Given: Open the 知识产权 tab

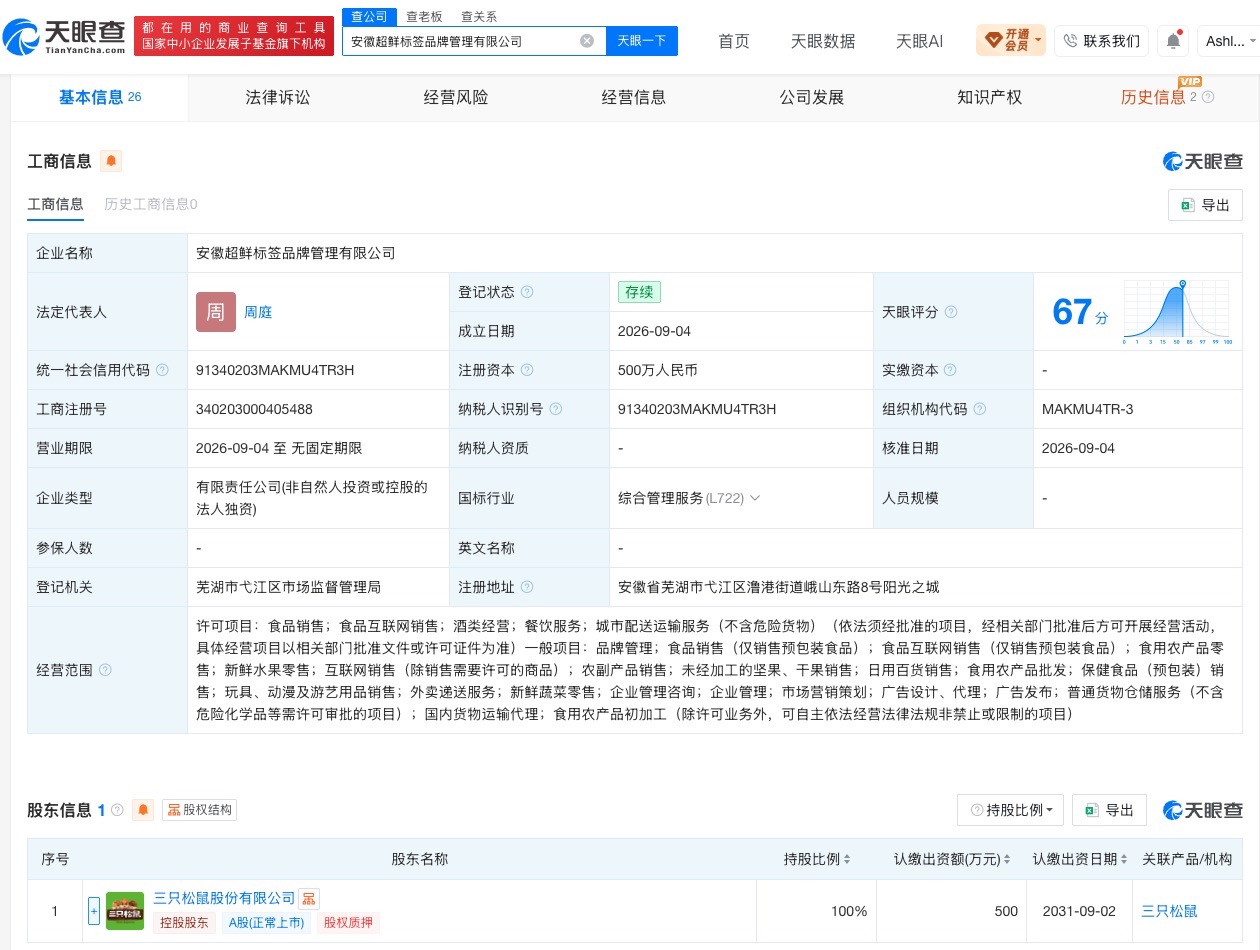Looking at the screenshot, I should tap(989, 97).
